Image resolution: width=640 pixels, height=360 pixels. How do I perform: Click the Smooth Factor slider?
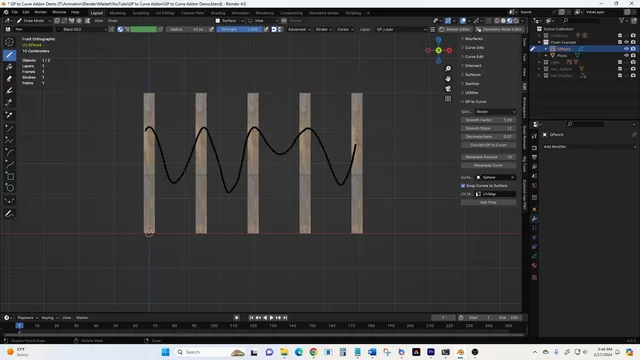488,120
